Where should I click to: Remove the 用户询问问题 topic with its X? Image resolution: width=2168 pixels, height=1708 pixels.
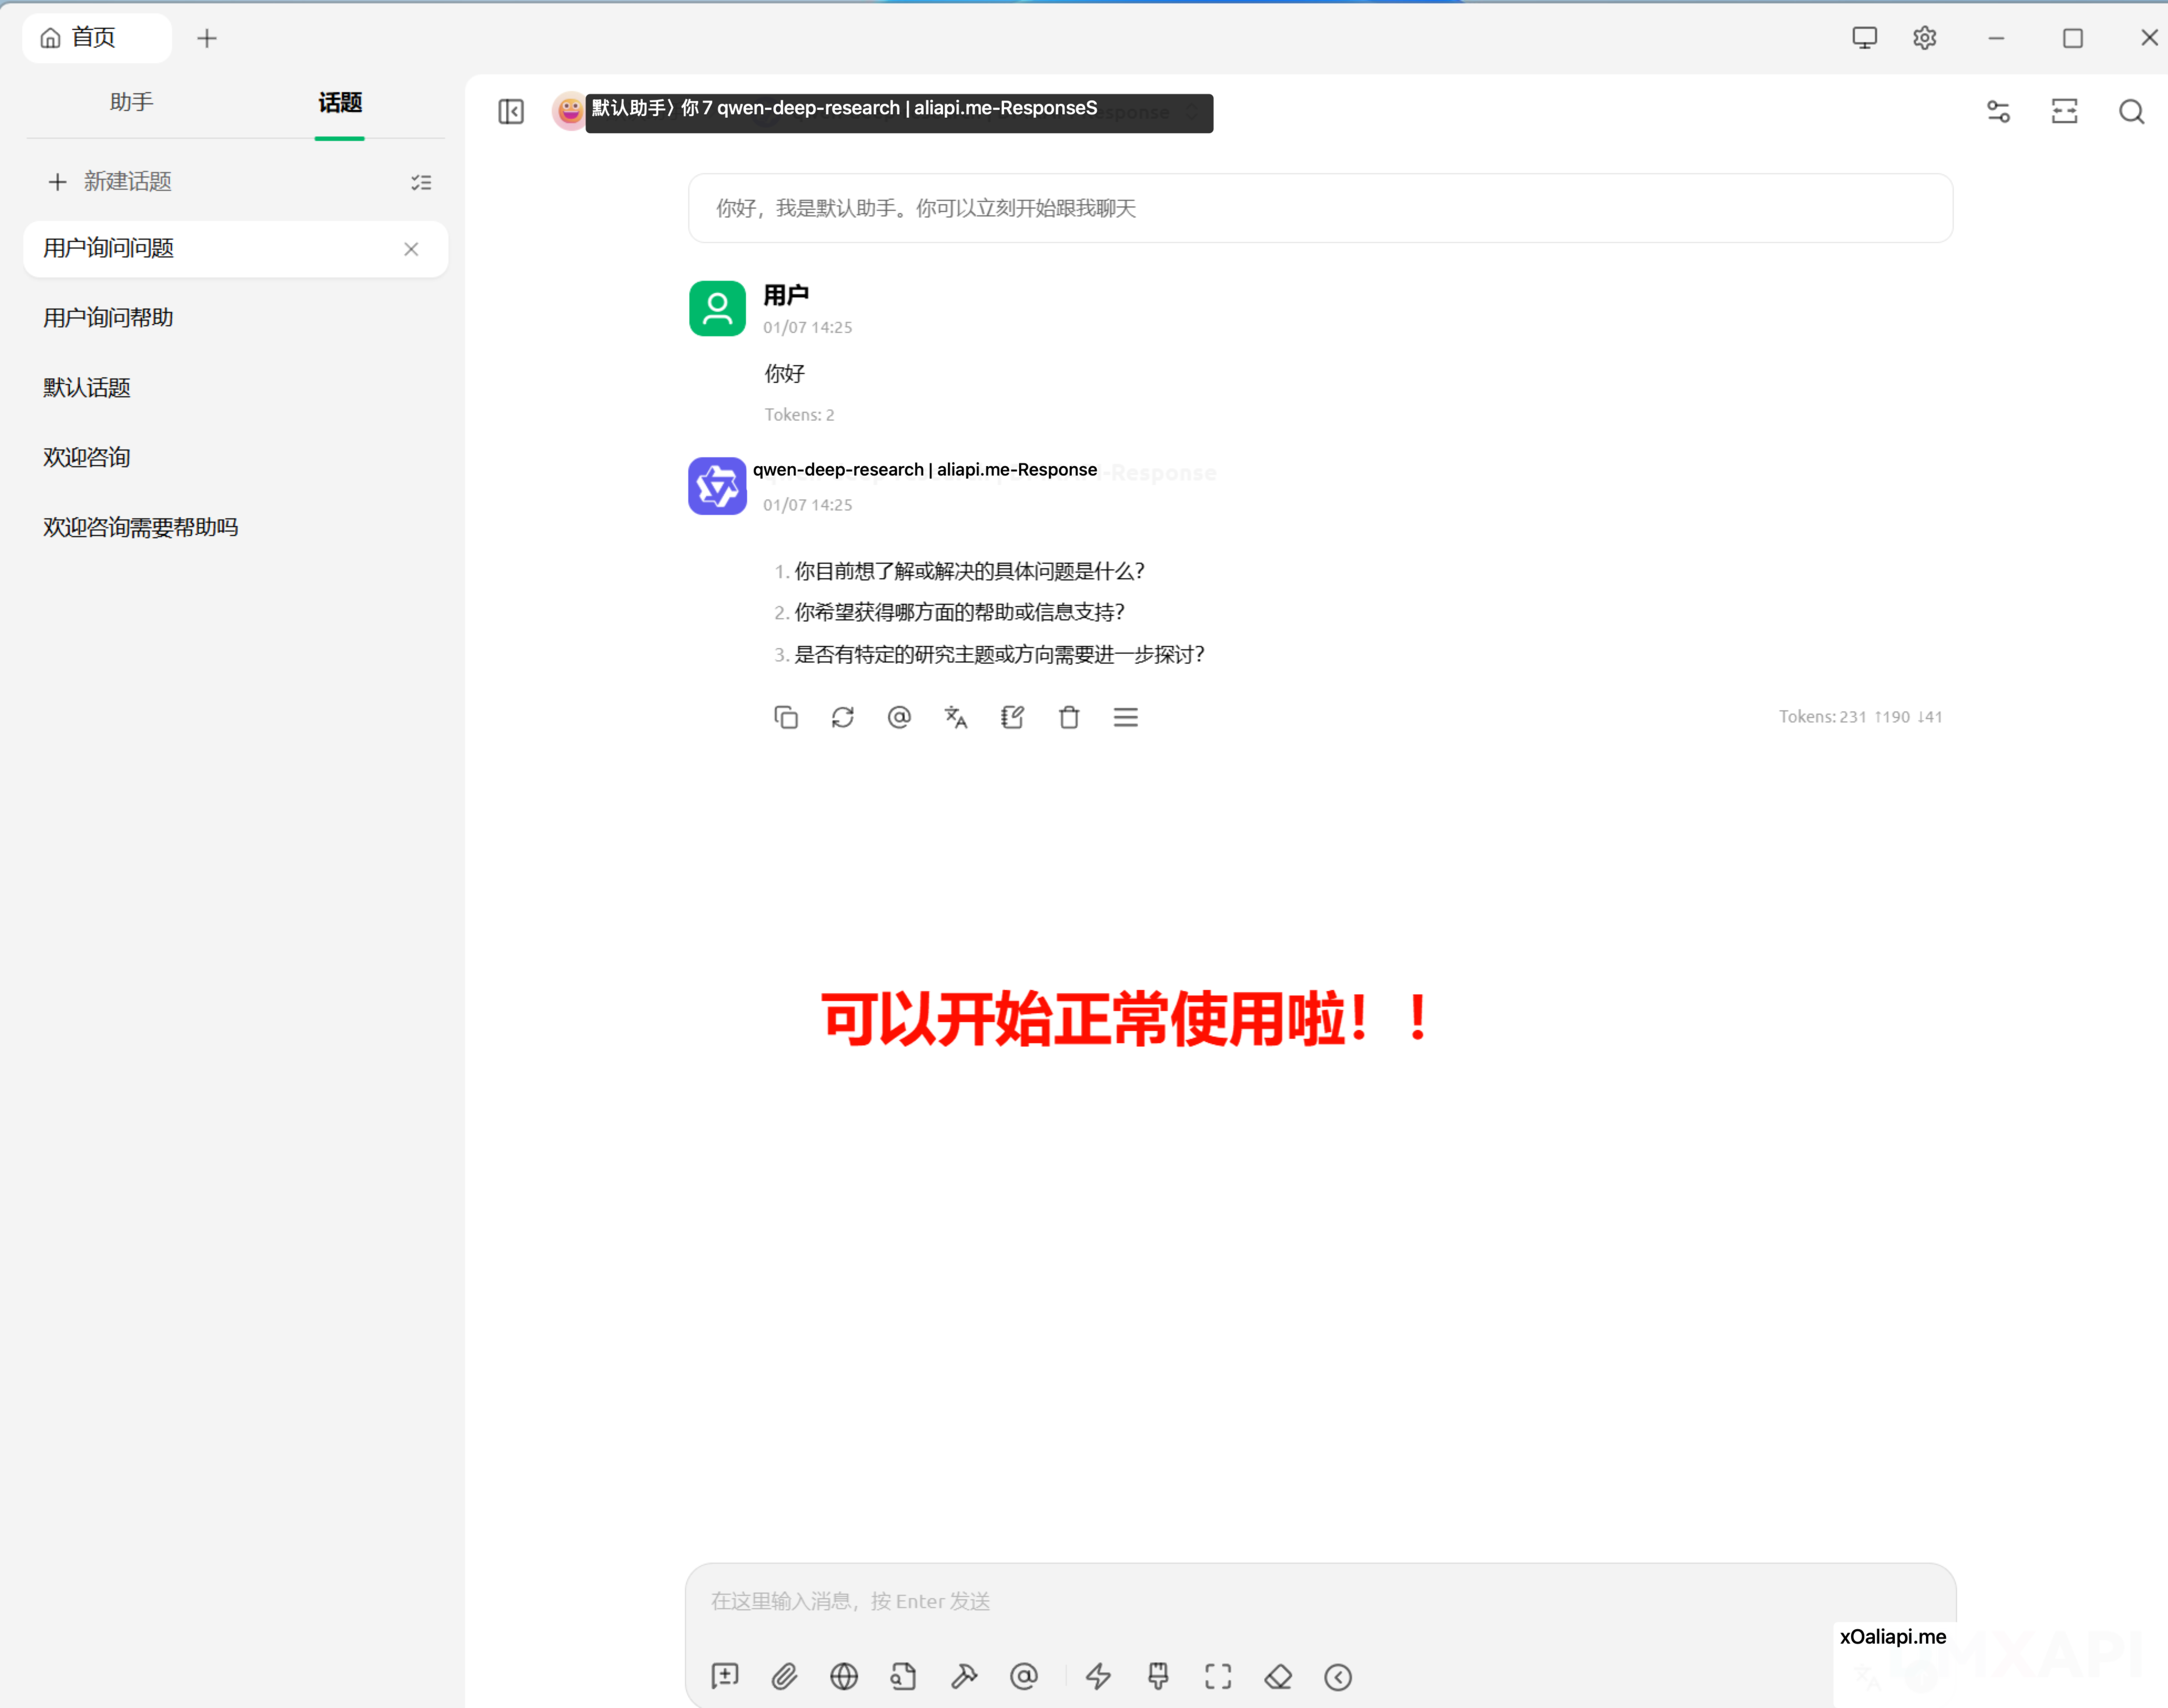[x=411, y=249]
